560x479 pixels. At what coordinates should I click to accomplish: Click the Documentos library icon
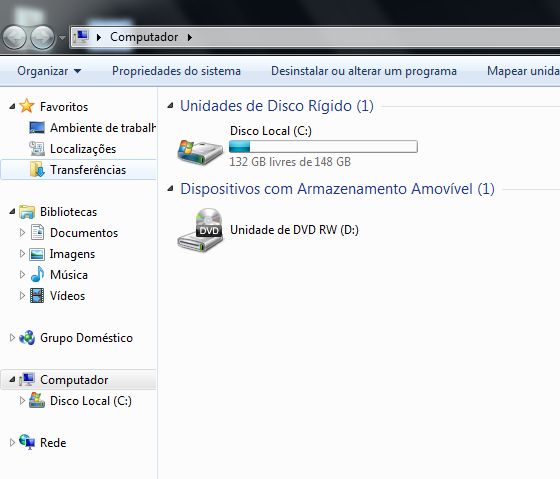pyautogui.click(x=37, y=232)
